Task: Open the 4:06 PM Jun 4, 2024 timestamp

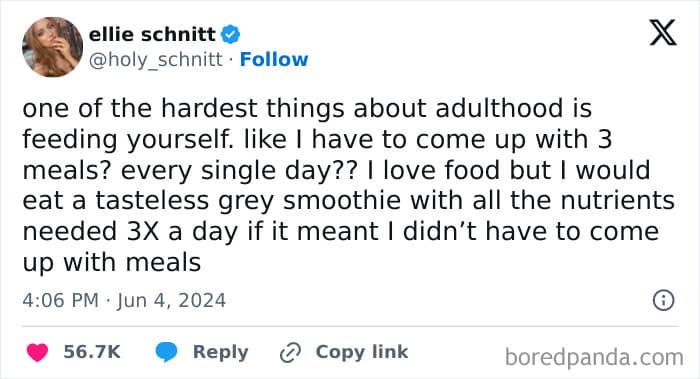Action: pyautogui.click(x=124, y=300)
